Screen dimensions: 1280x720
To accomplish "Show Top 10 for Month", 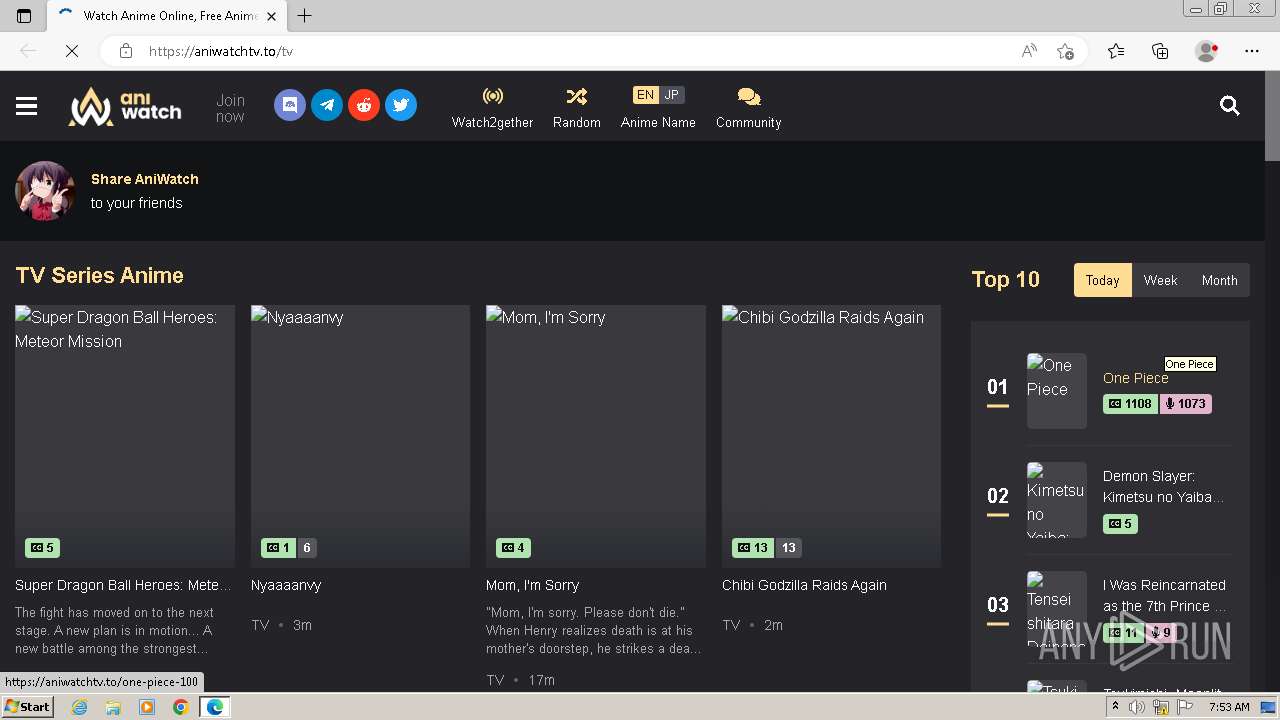I will click(x=1219, y=280).
